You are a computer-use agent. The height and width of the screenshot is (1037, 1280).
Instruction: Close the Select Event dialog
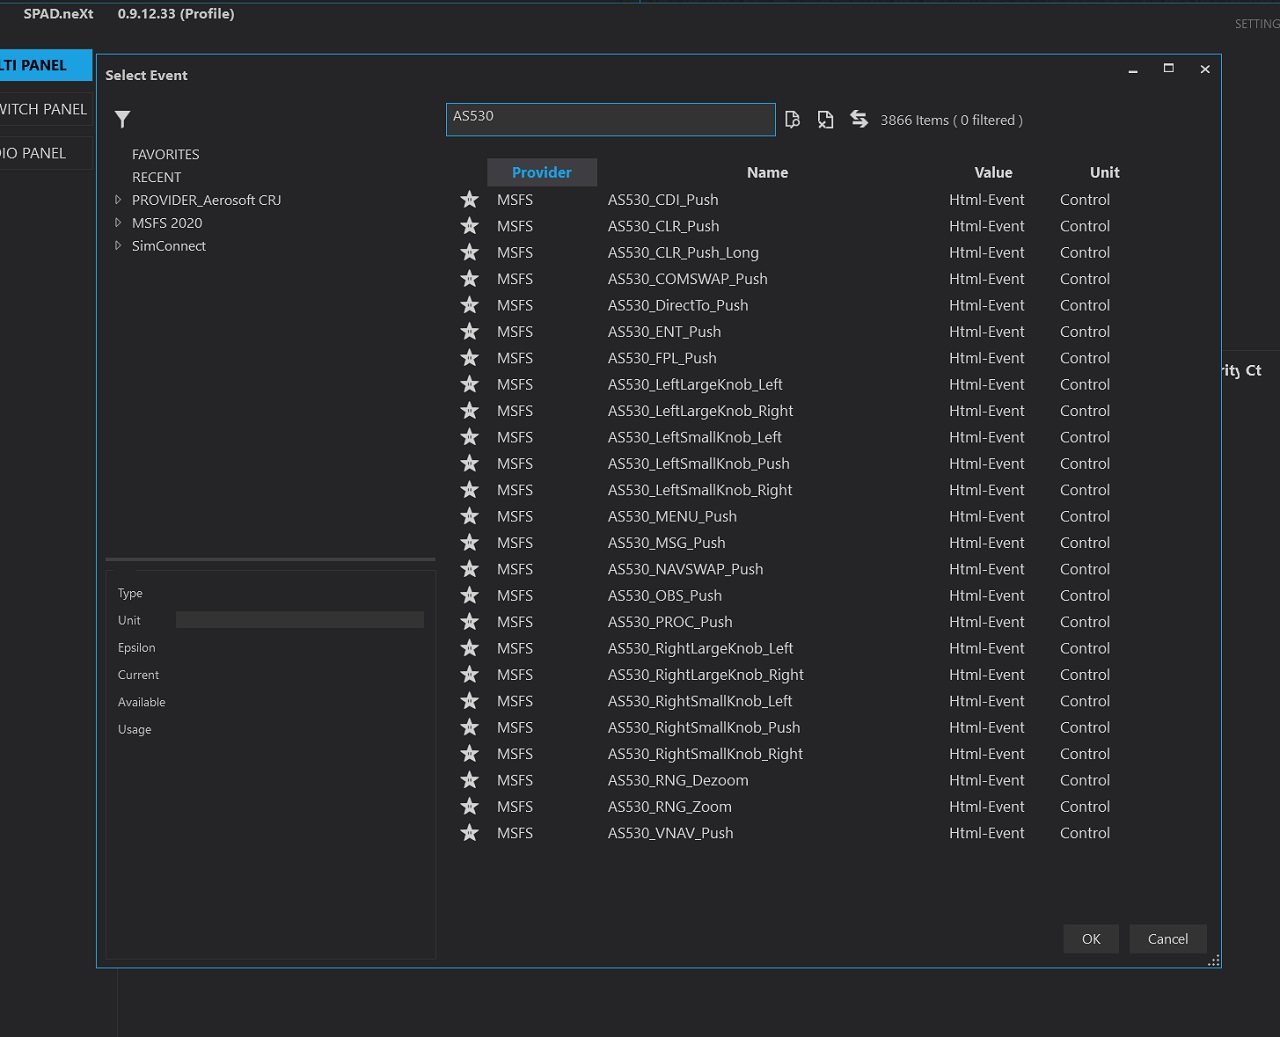(x=1205, y=69)
